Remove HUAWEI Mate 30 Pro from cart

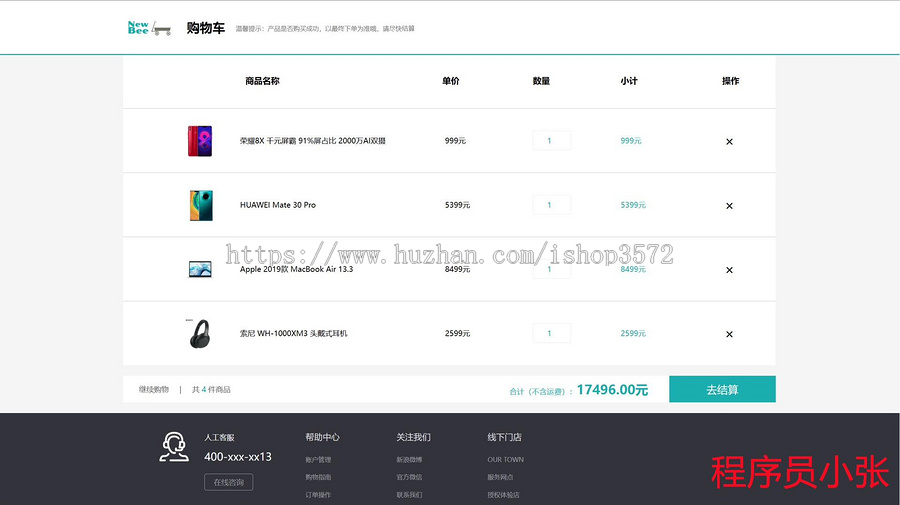click(x=729, y=206)
